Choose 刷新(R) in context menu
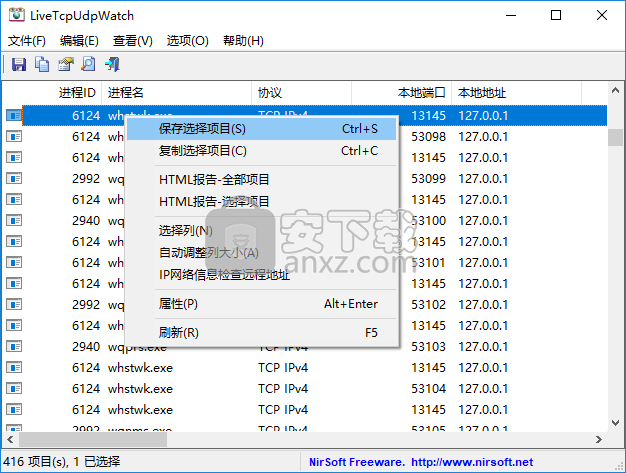This screenshot has width=626, height=473. [x=261, y=332]
